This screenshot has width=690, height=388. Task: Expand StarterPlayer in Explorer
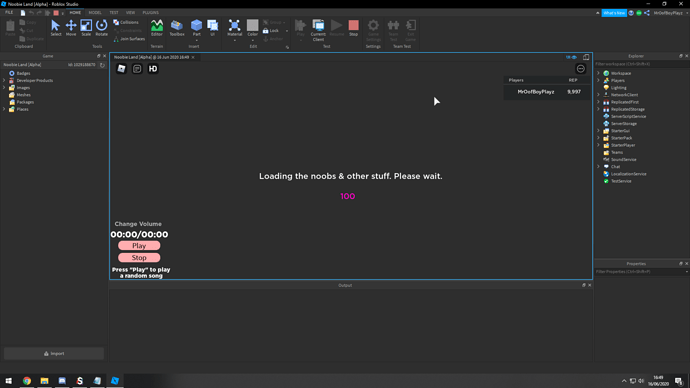pyautogui.click(x=598, y=145)
